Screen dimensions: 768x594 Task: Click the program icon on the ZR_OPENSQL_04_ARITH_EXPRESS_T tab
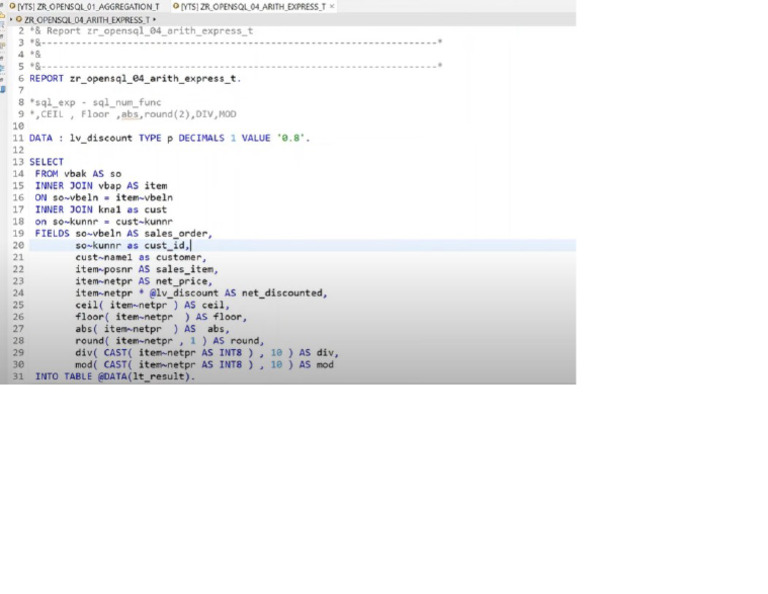click(x=176, y=6)
